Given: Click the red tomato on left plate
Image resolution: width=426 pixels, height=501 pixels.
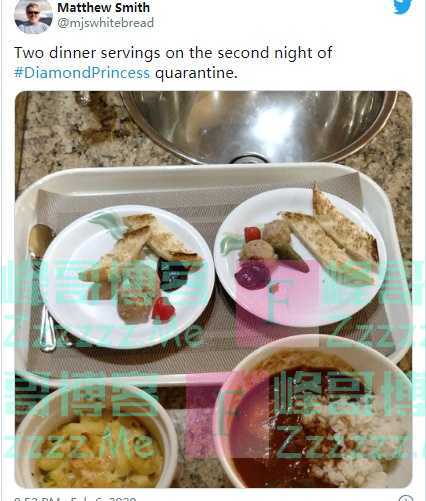Looking at the screenshot, I should click(163, 309).
